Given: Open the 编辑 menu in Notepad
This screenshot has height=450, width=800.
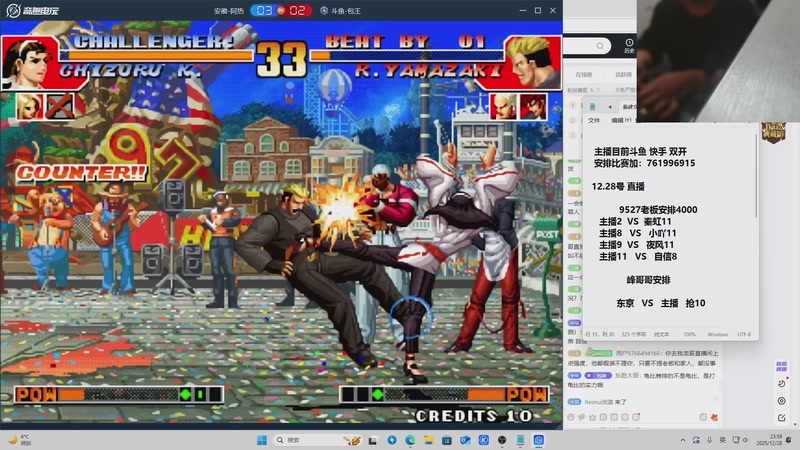Looking at the screenshot, I should point(617,120).
